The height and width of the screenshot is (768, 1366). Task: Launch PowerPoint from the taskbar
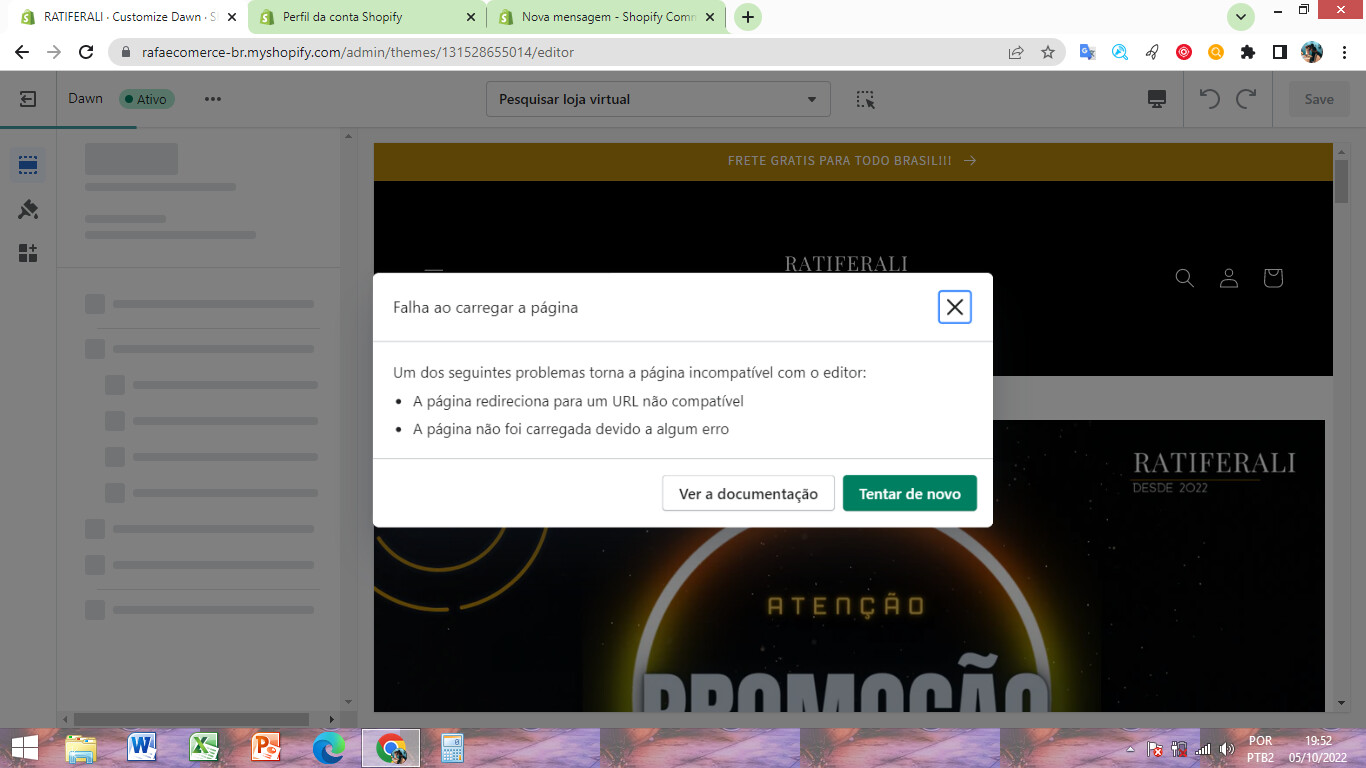pos(267,748)
